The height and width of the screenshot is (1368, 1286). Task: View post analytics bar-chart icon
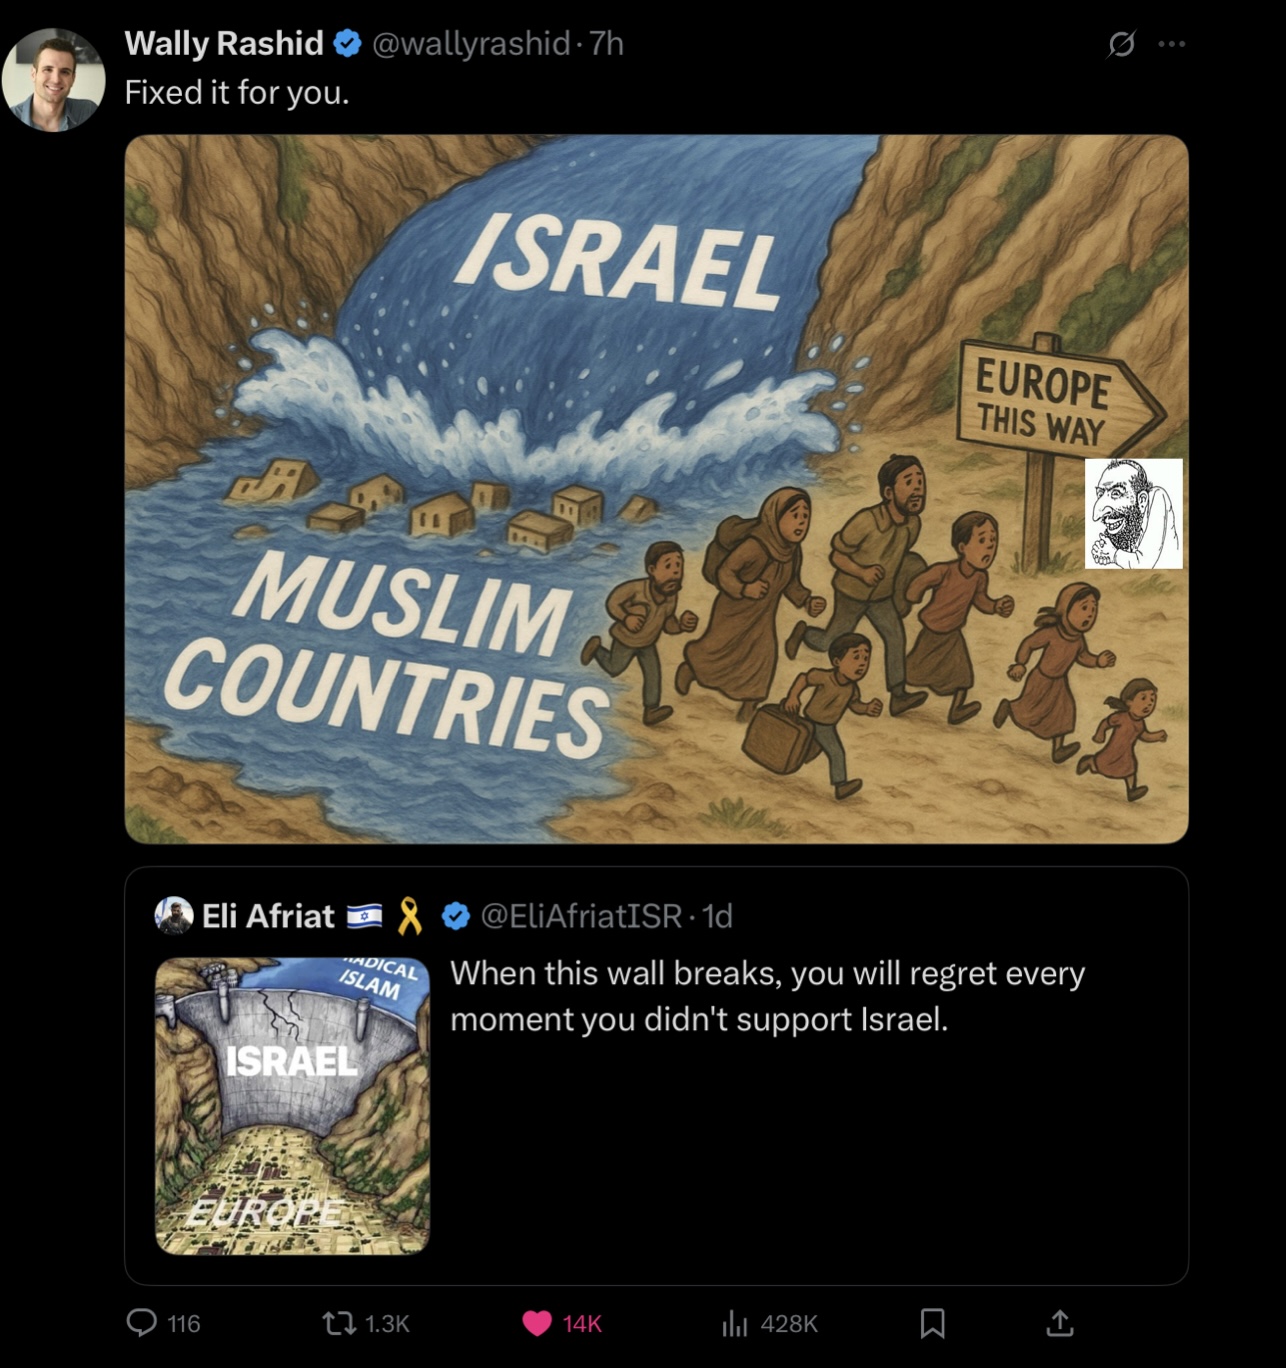735,1323
